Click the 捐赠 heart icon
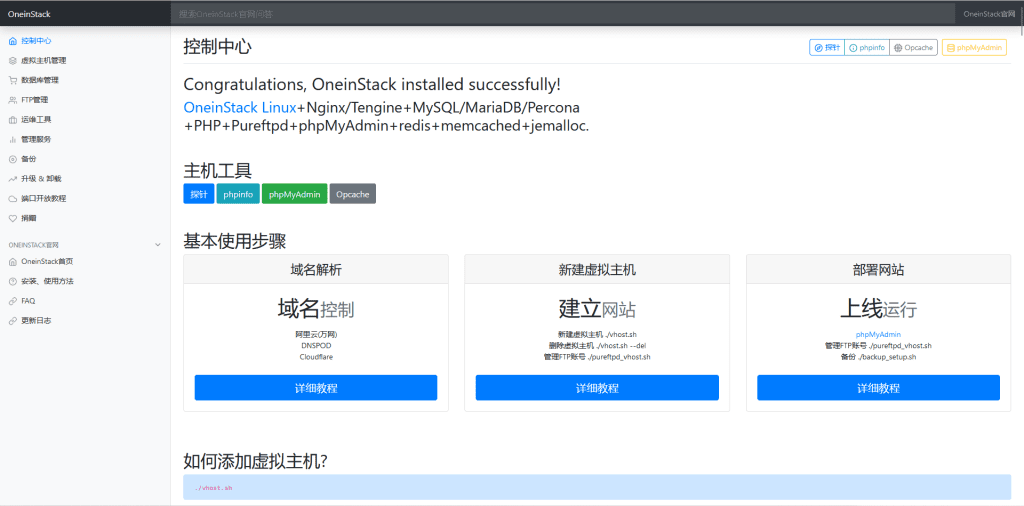The width and height of the screenshot is (1024, 506). tap(12, 218)
